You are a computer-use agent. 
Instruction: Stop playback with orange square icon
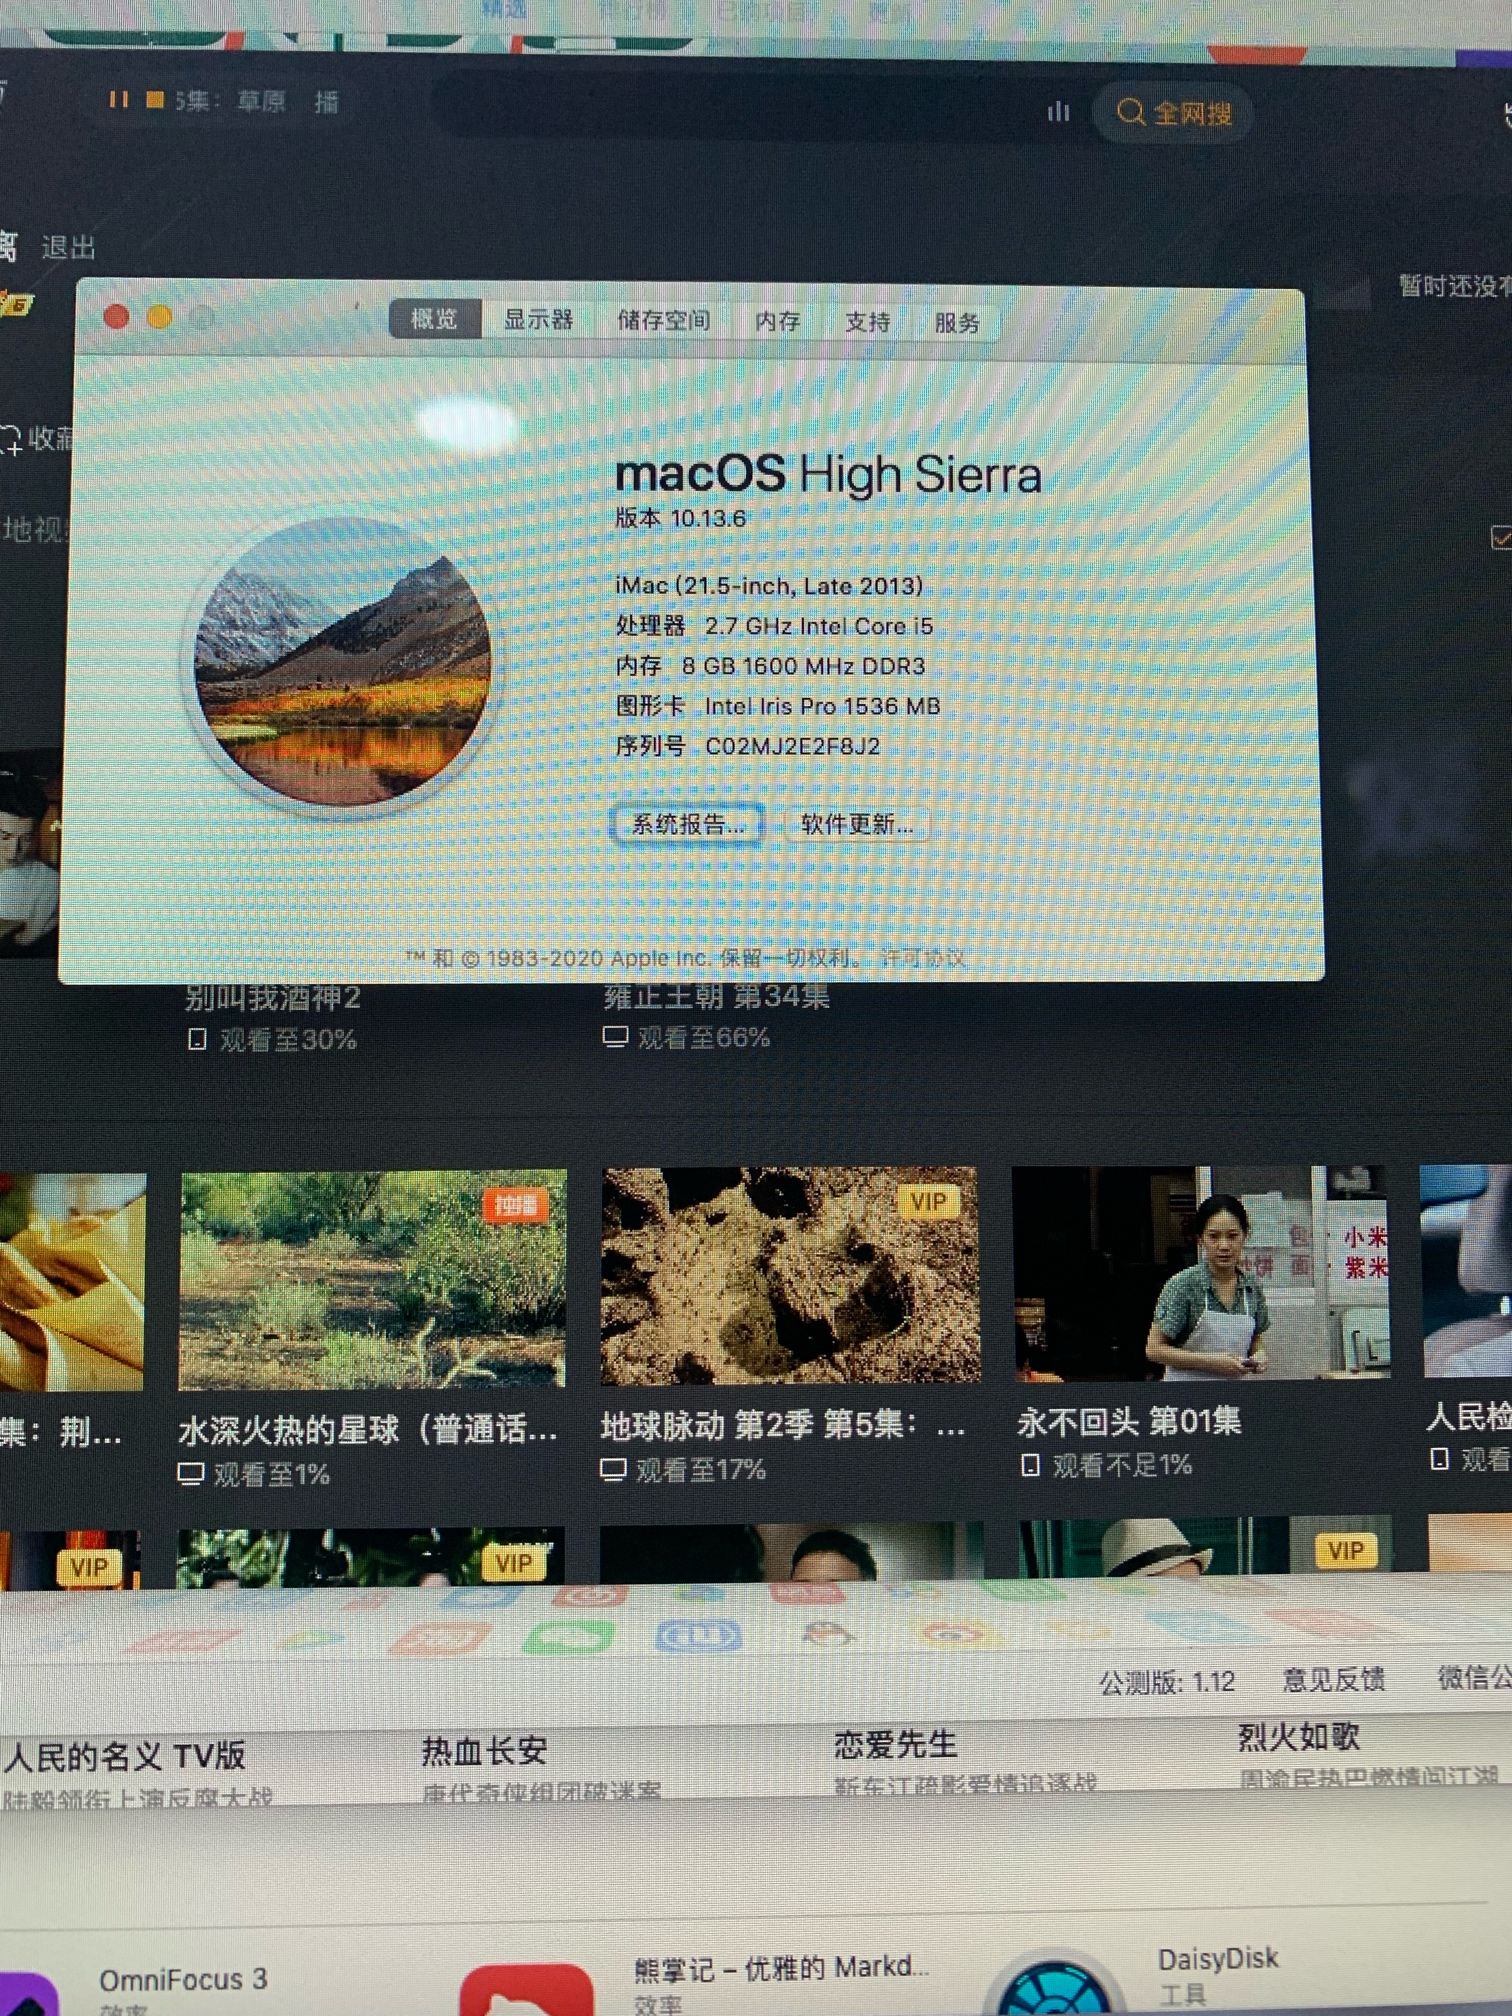point(155,100)
